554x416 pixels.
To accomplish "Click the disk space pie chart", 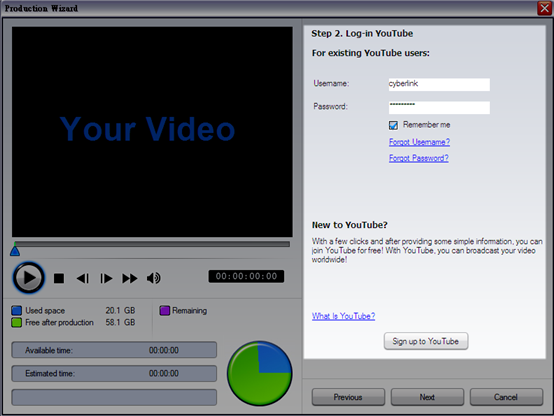I will pyautogui.click(x=259, y=373).
